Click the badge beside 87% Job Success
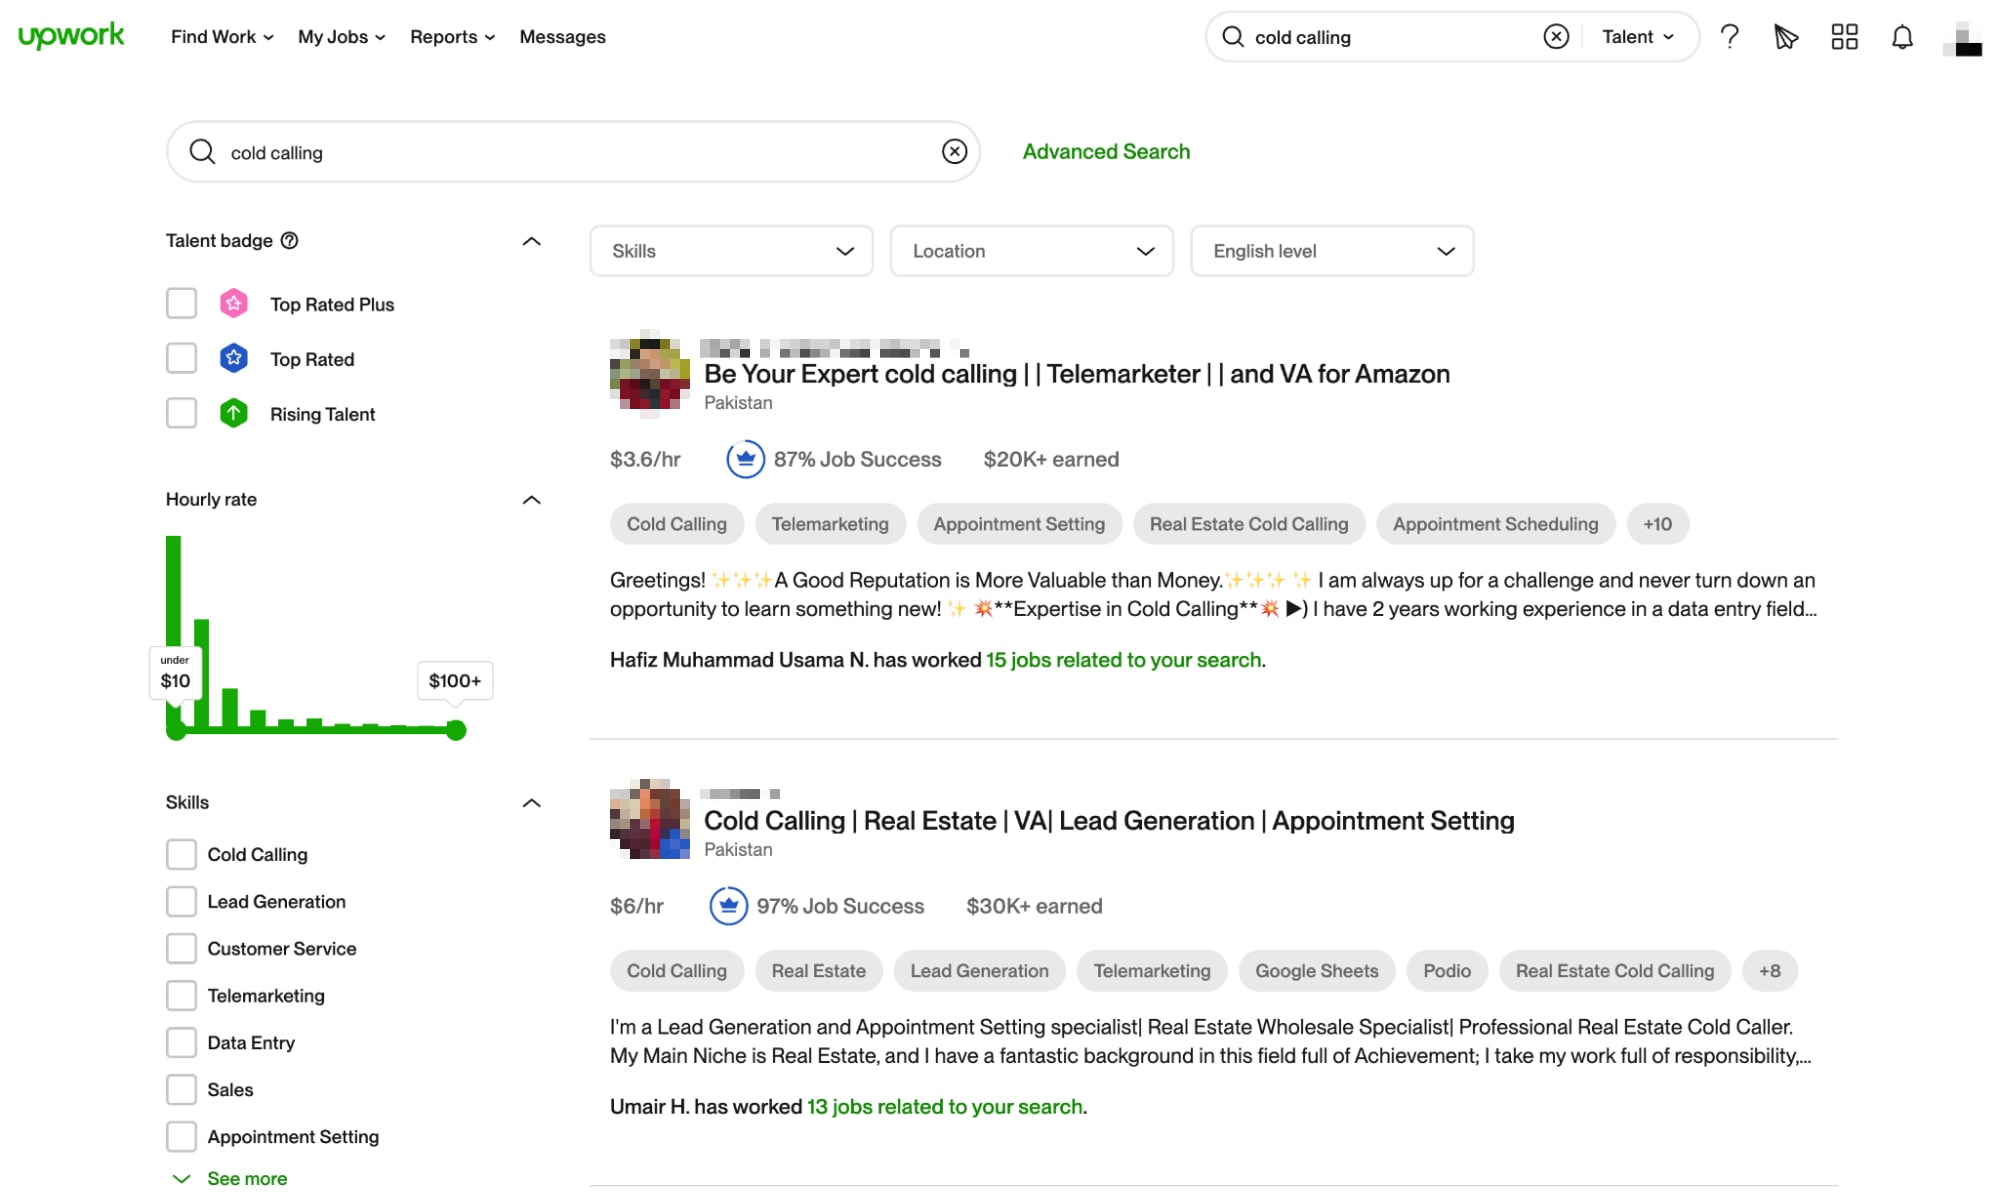This screenshot has height=1204, width=1999. pos(745,459)
